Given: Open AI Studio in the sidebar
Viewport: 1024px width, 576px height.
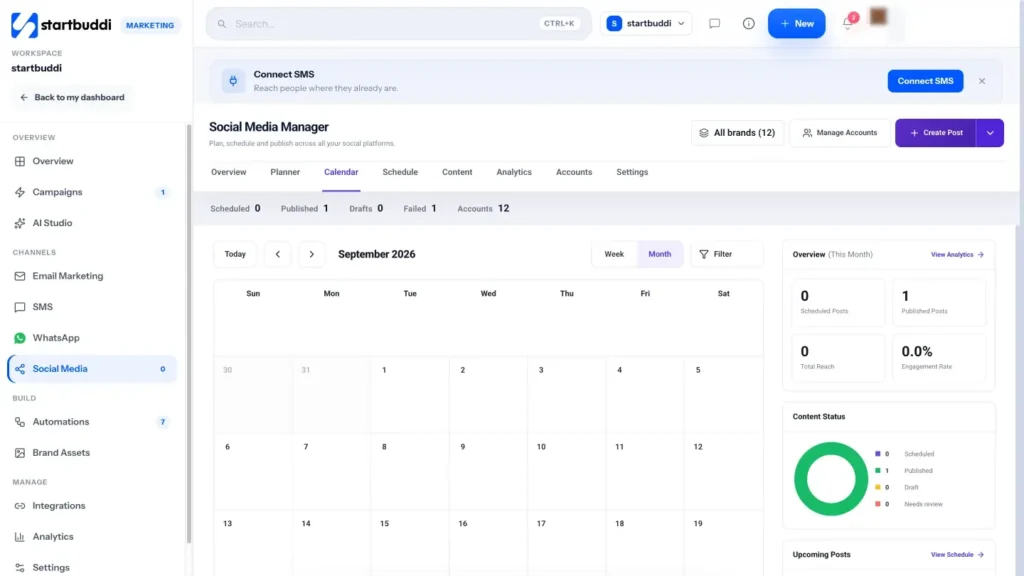Looking at the screenshot, I should pos(91,223).
